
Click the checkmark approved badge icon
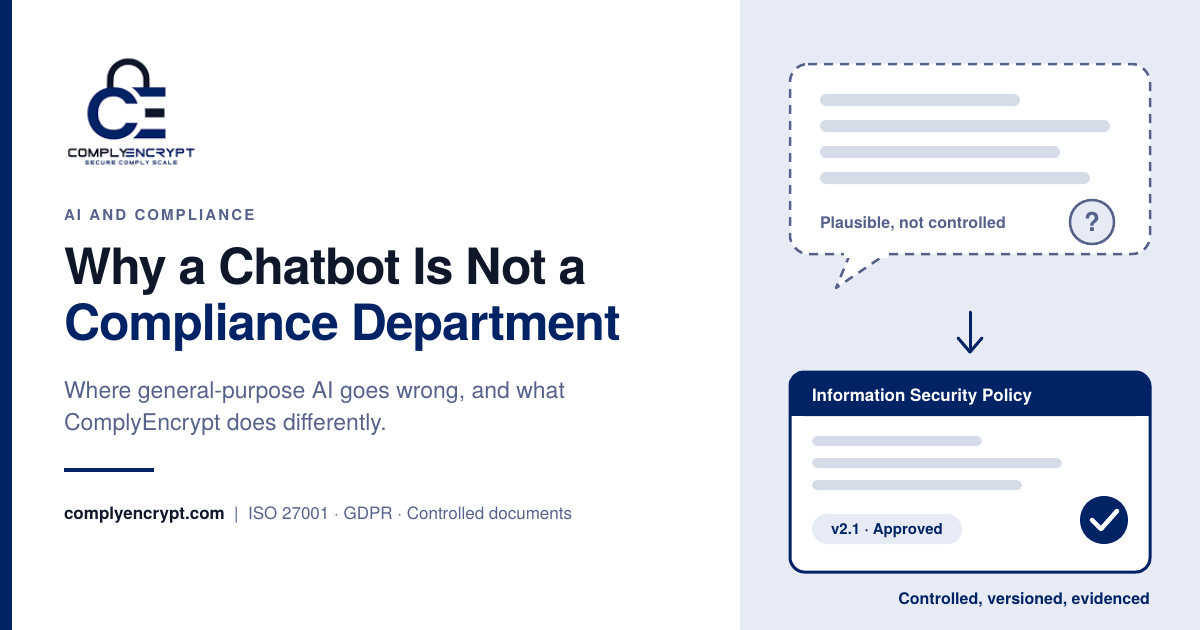(x=1104, y=520)
